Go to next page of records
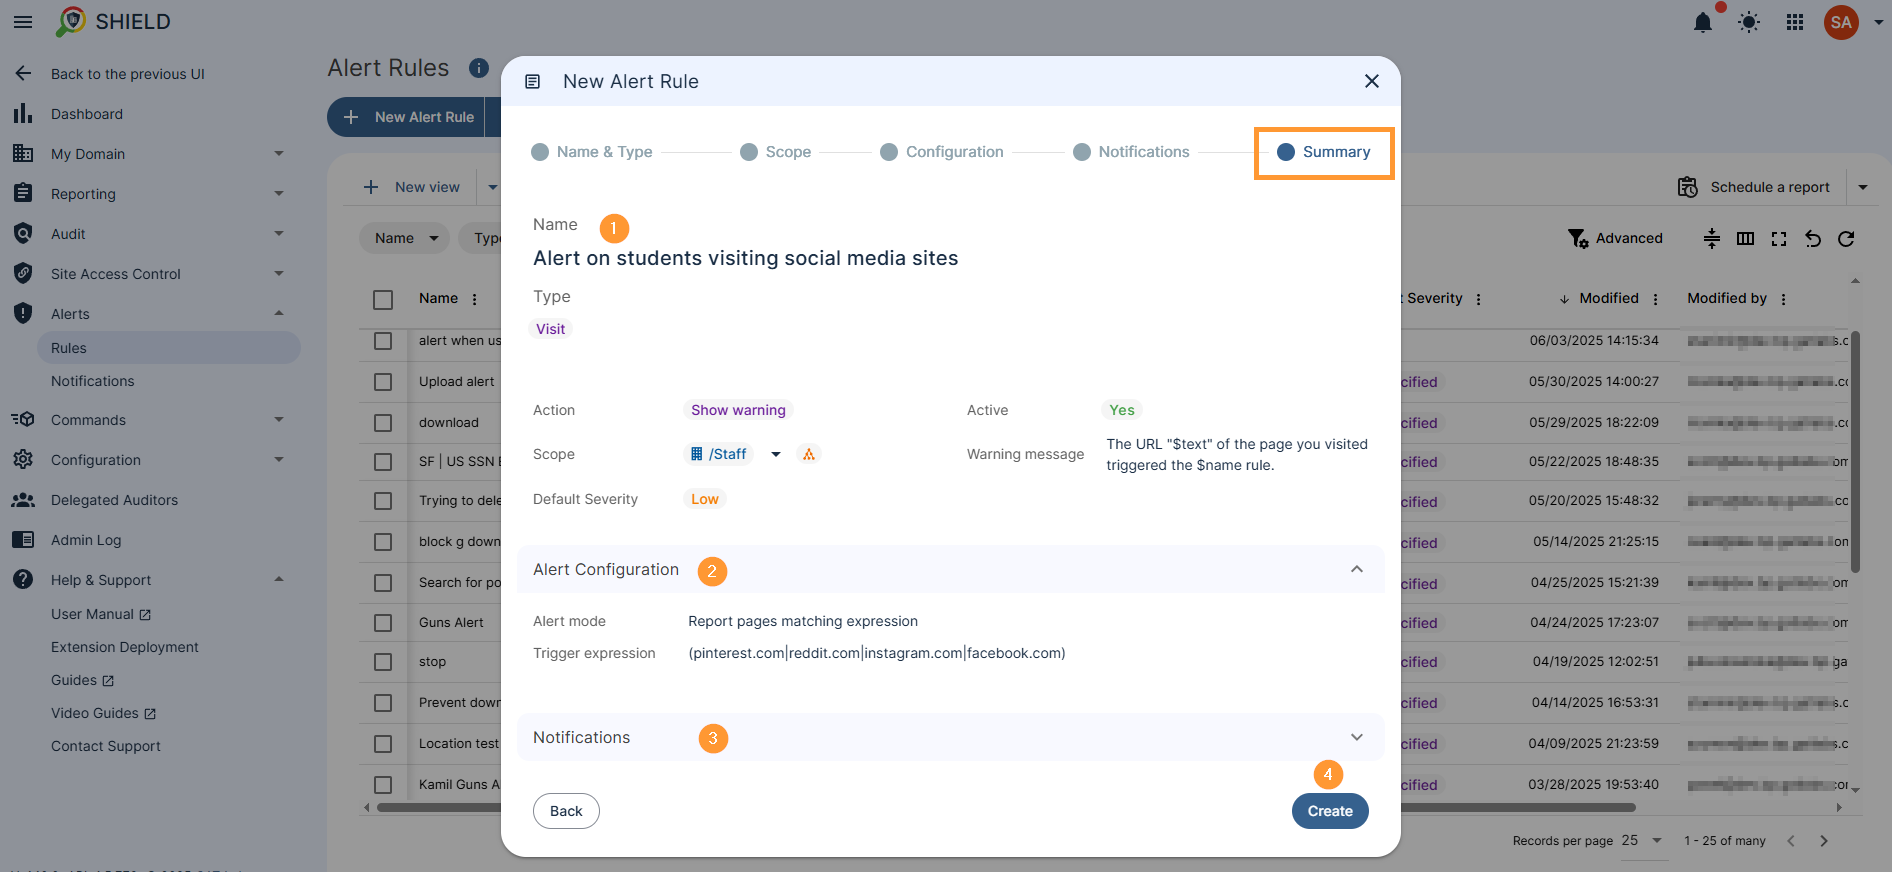Viewport: 1892px width, 872px height. [x=1824, y=841]
